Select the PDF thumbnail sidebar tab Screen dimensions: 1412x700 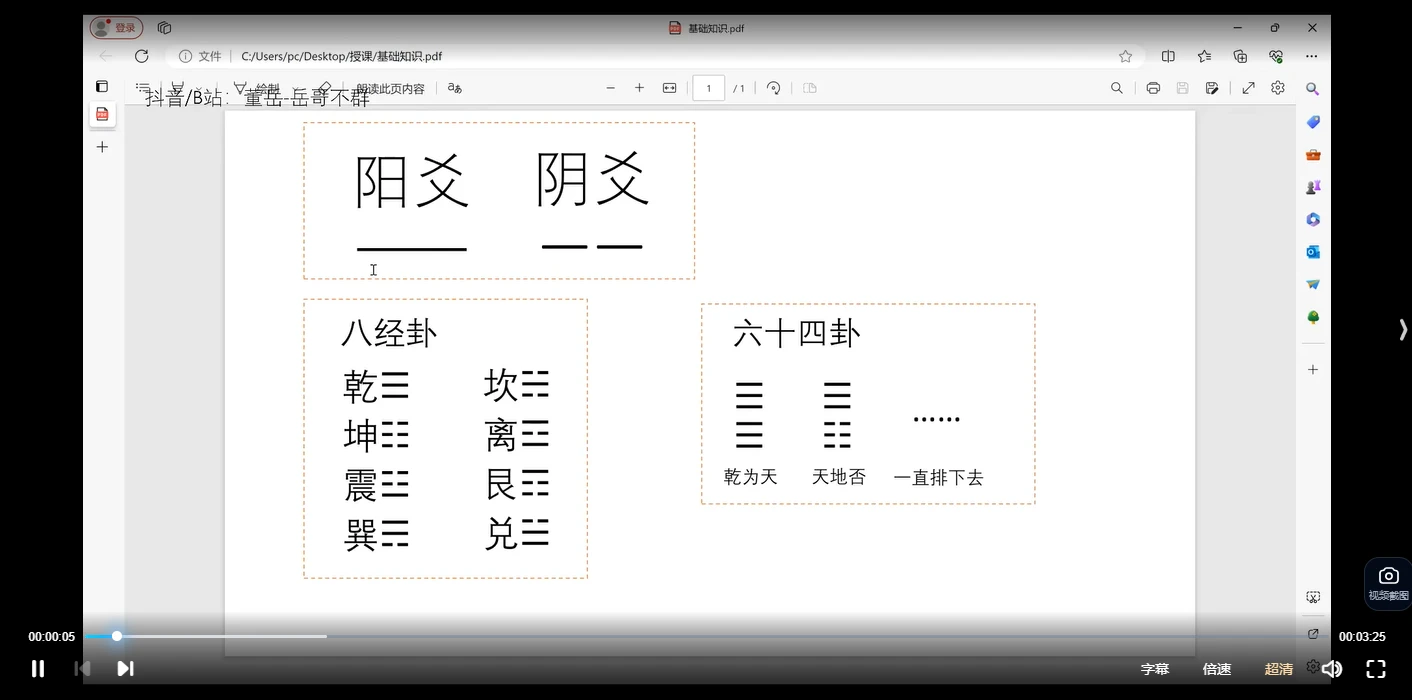coord(102,115)
